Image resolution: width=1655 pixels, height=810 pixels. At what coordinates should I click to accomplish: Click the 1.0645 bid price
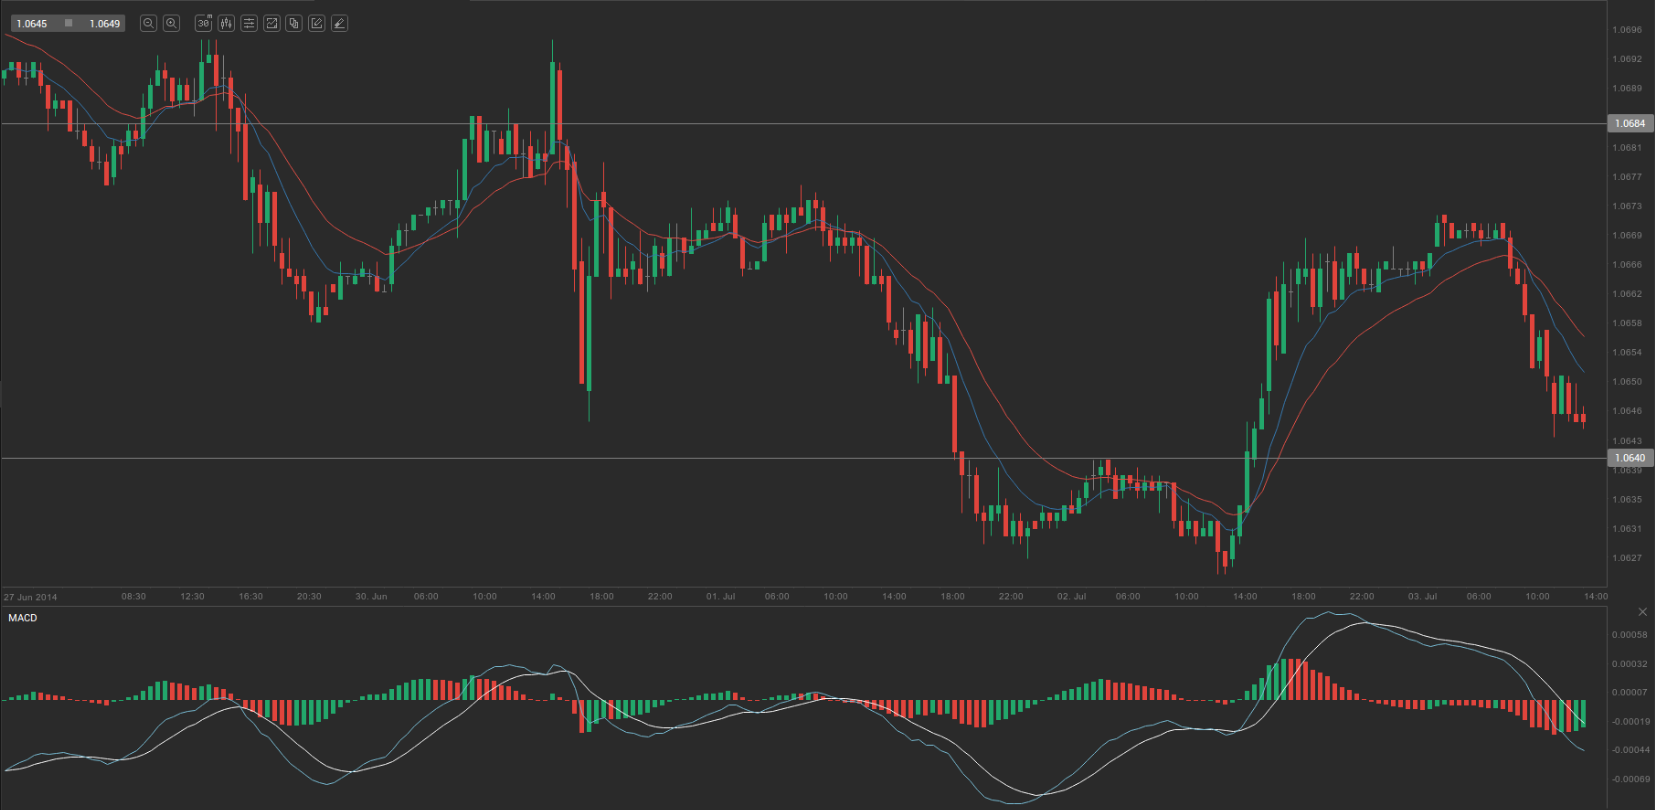[32, 23]
